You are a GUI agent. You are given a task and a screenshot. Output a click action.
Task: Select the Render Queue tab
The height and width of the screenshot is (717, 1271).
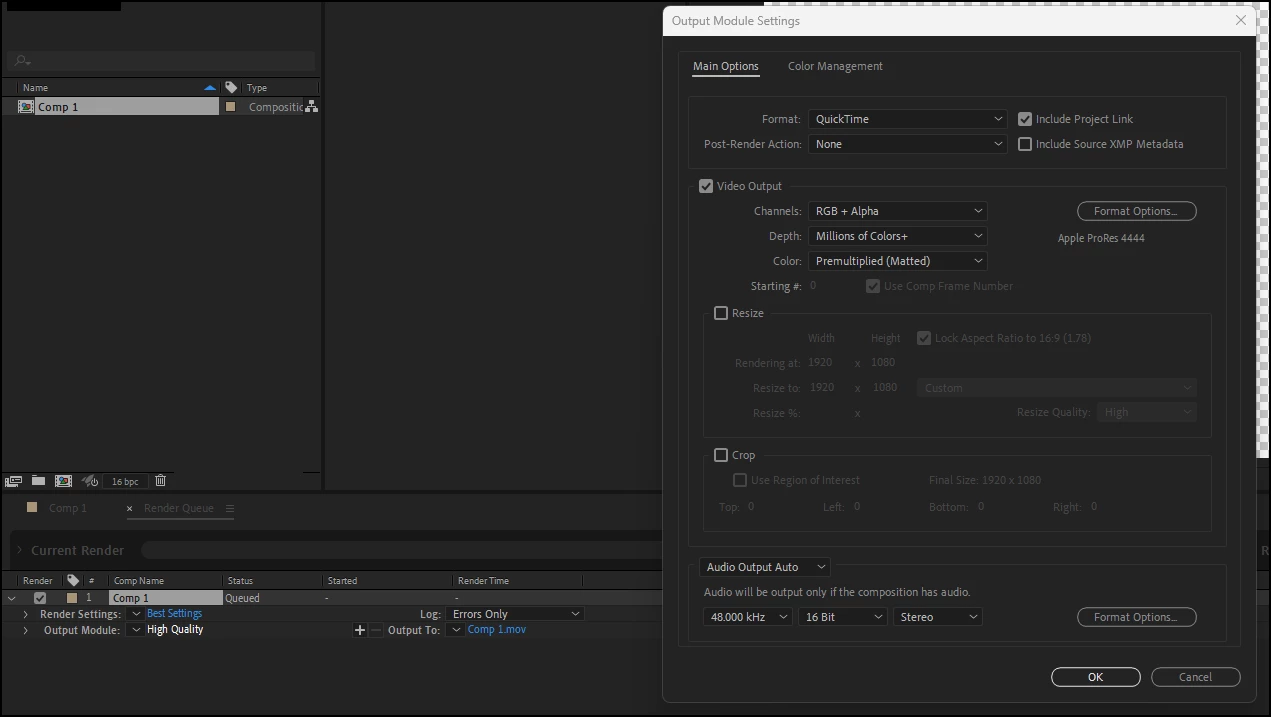(179, 508)
